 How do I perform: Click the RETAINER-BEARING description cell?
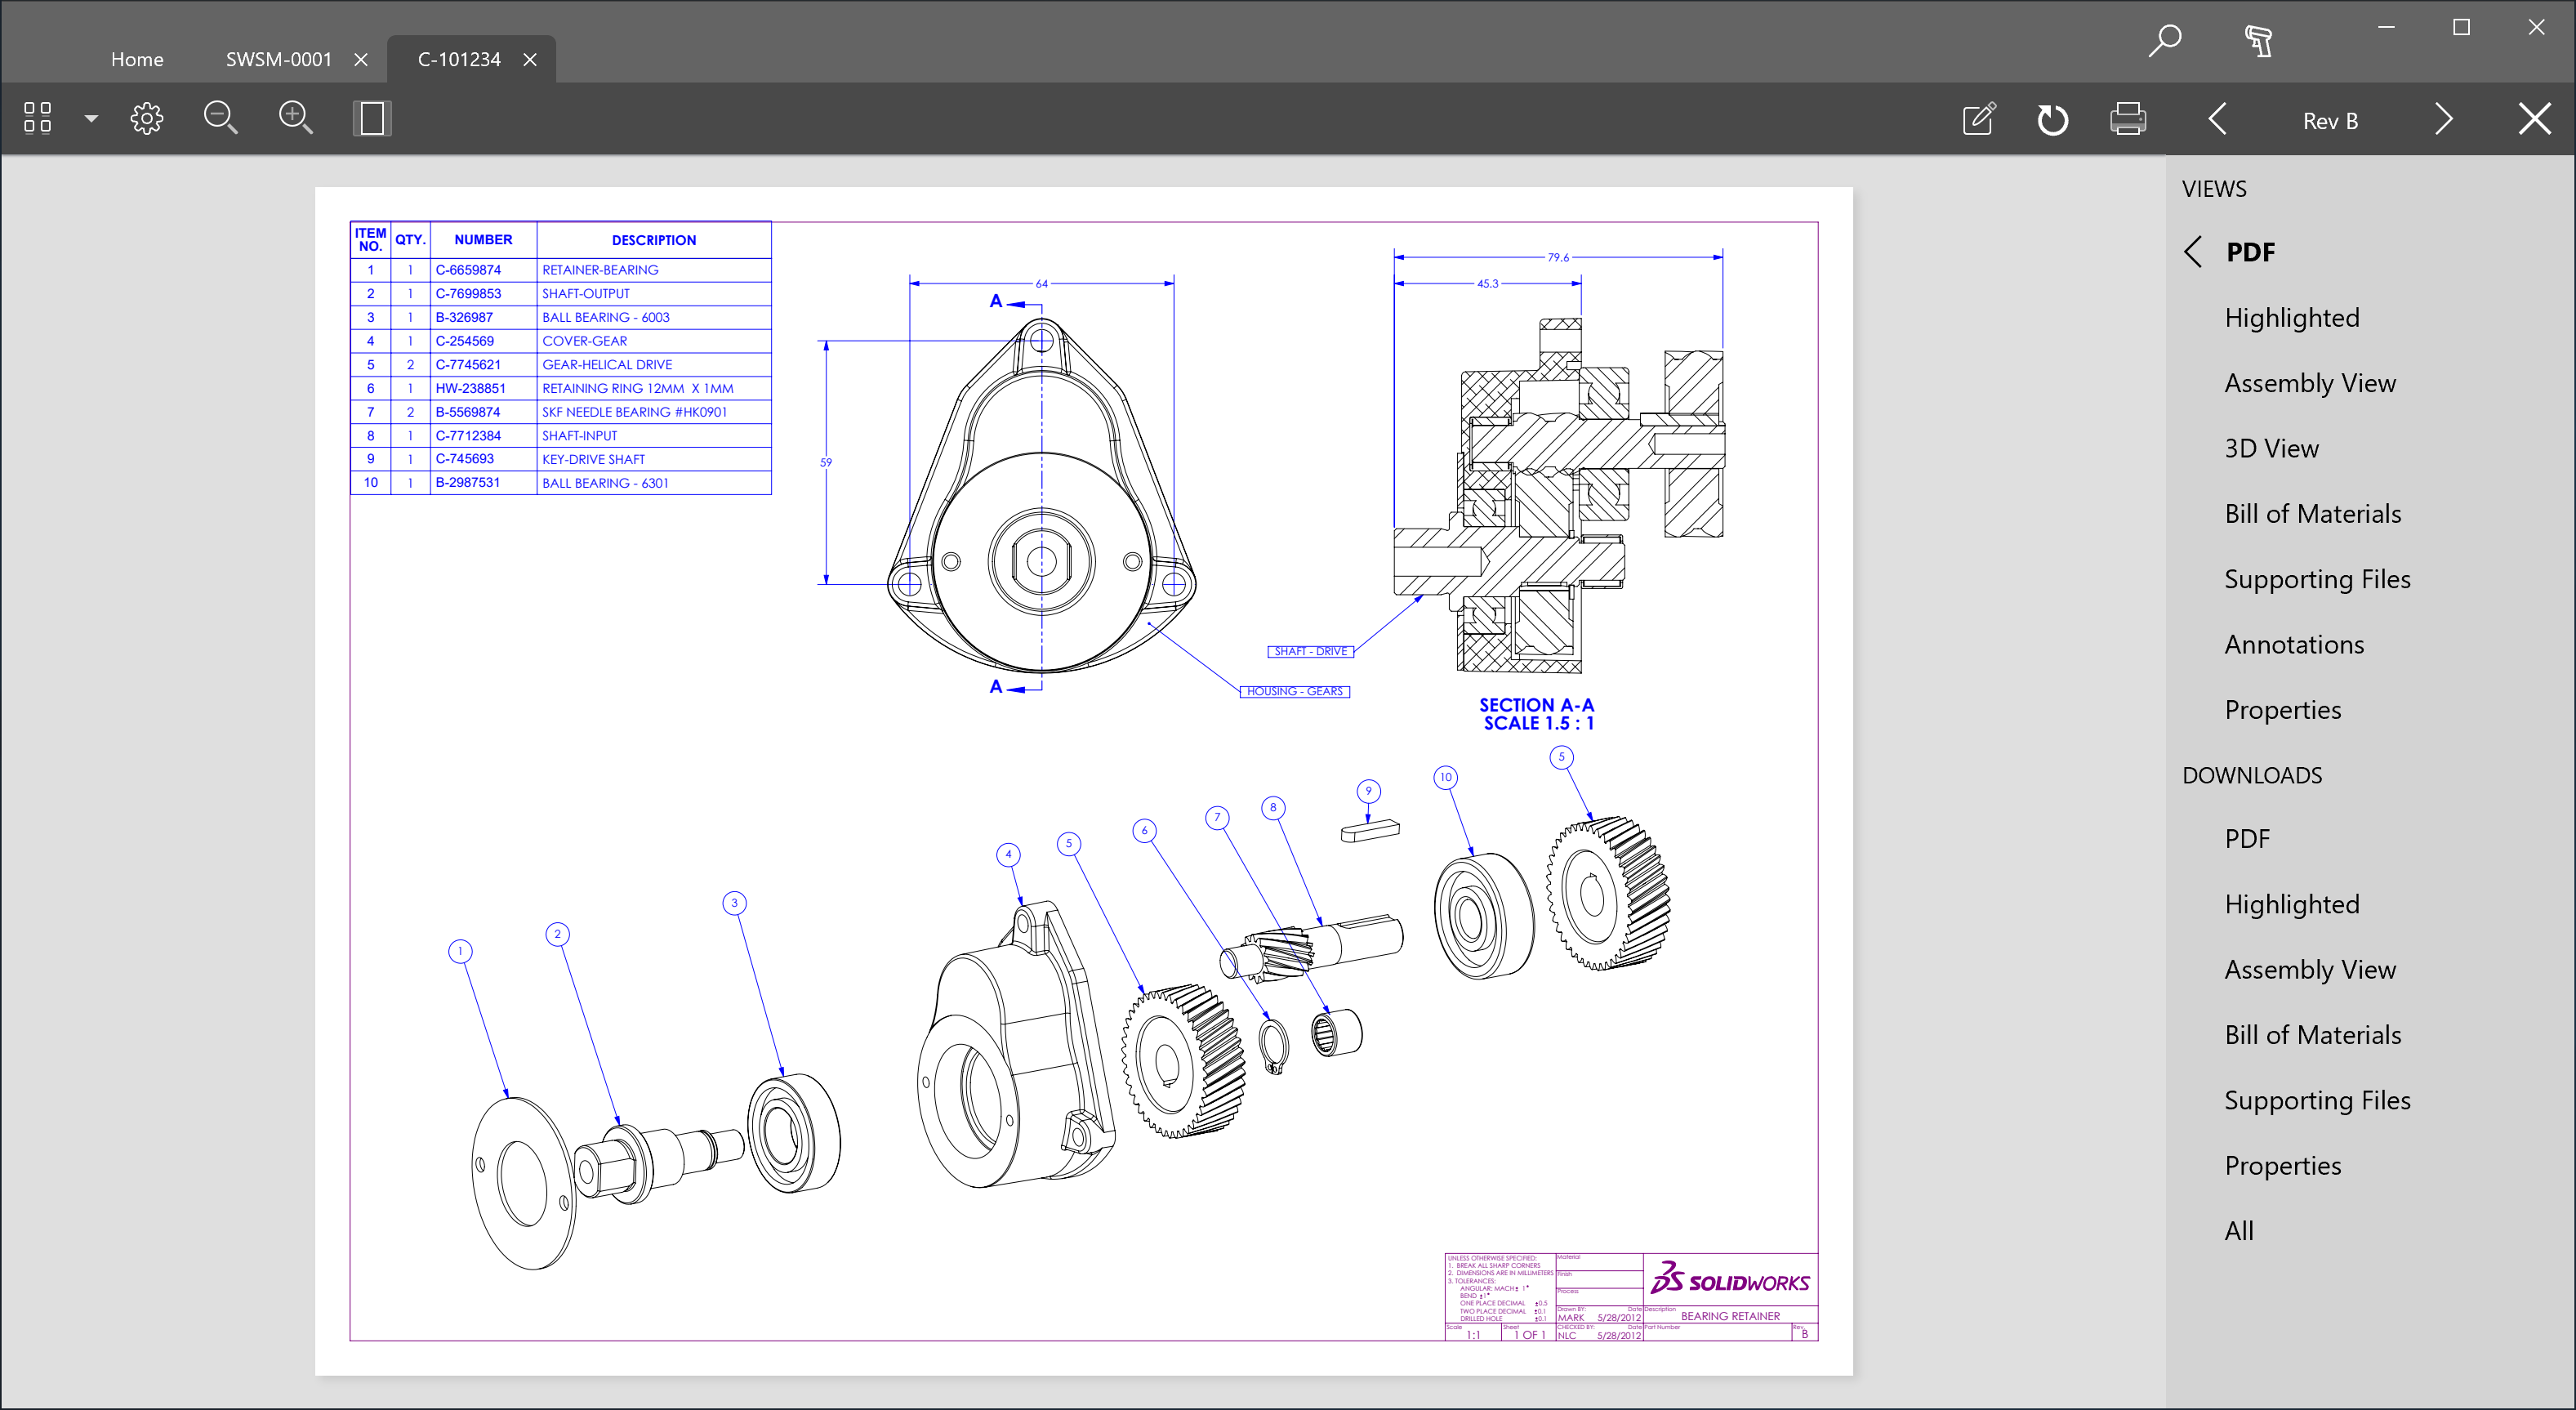pos(653,270)
